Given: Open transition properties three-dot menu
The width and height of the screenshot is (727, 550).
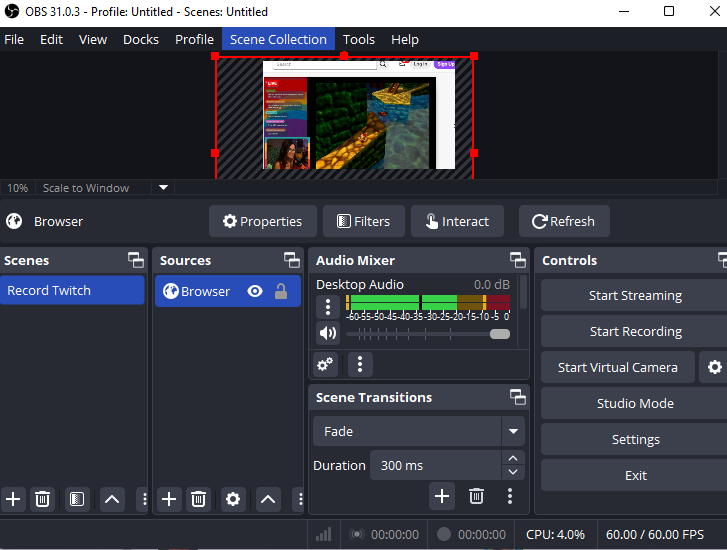Looking at the screenshot, I should 510,496.
